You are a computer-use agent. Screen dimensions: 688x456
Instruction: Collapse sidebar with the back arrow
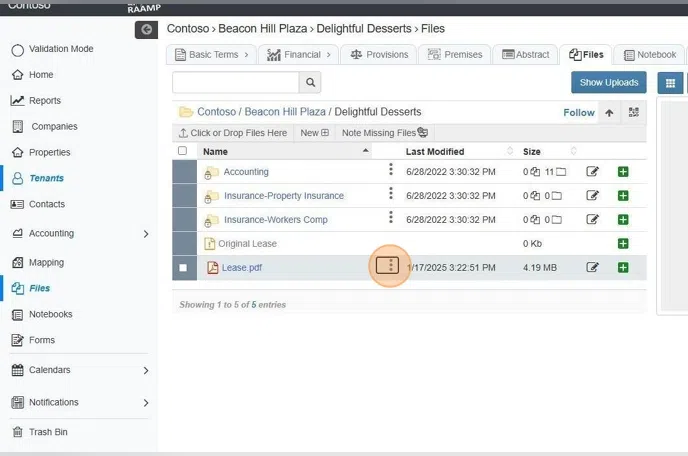[x=147, y=30]
